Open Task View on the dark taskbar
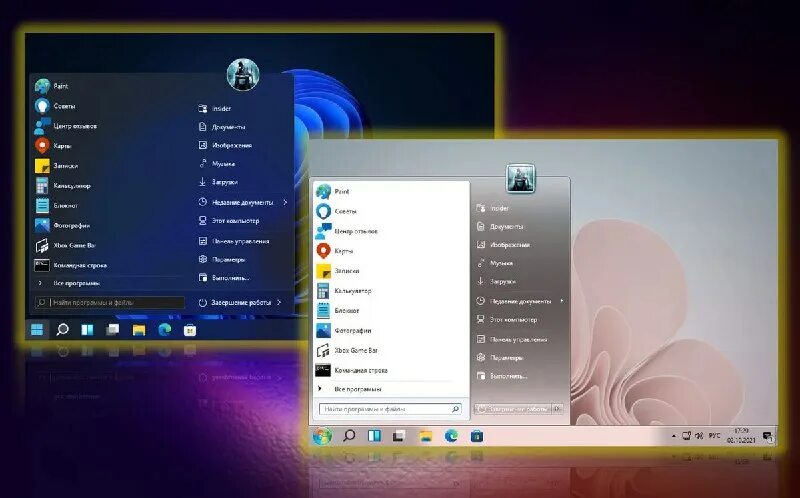 [113, 330]
